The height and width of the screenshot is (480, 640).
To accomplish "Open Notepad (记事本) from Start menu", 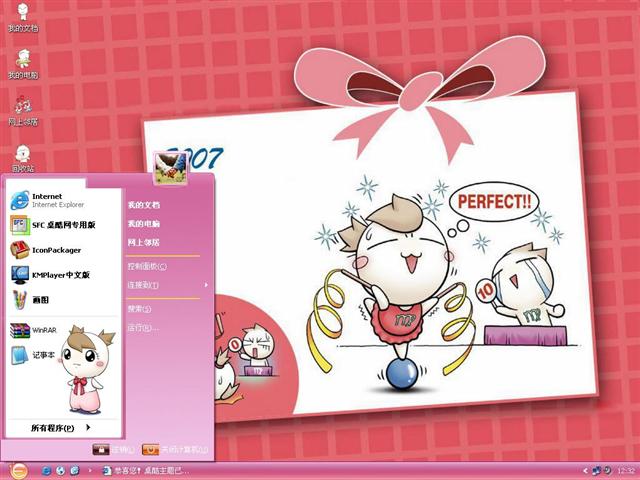I will (33, 355).
